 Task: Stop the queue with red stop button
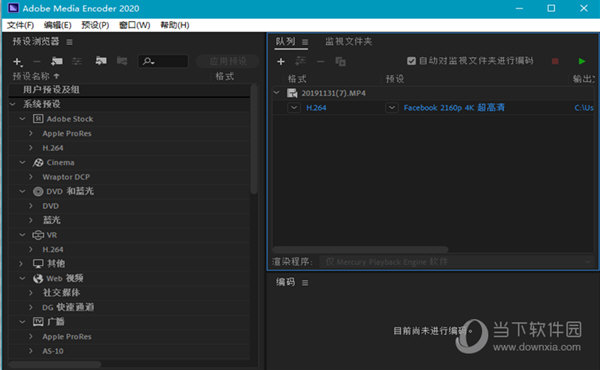(555, 61)
